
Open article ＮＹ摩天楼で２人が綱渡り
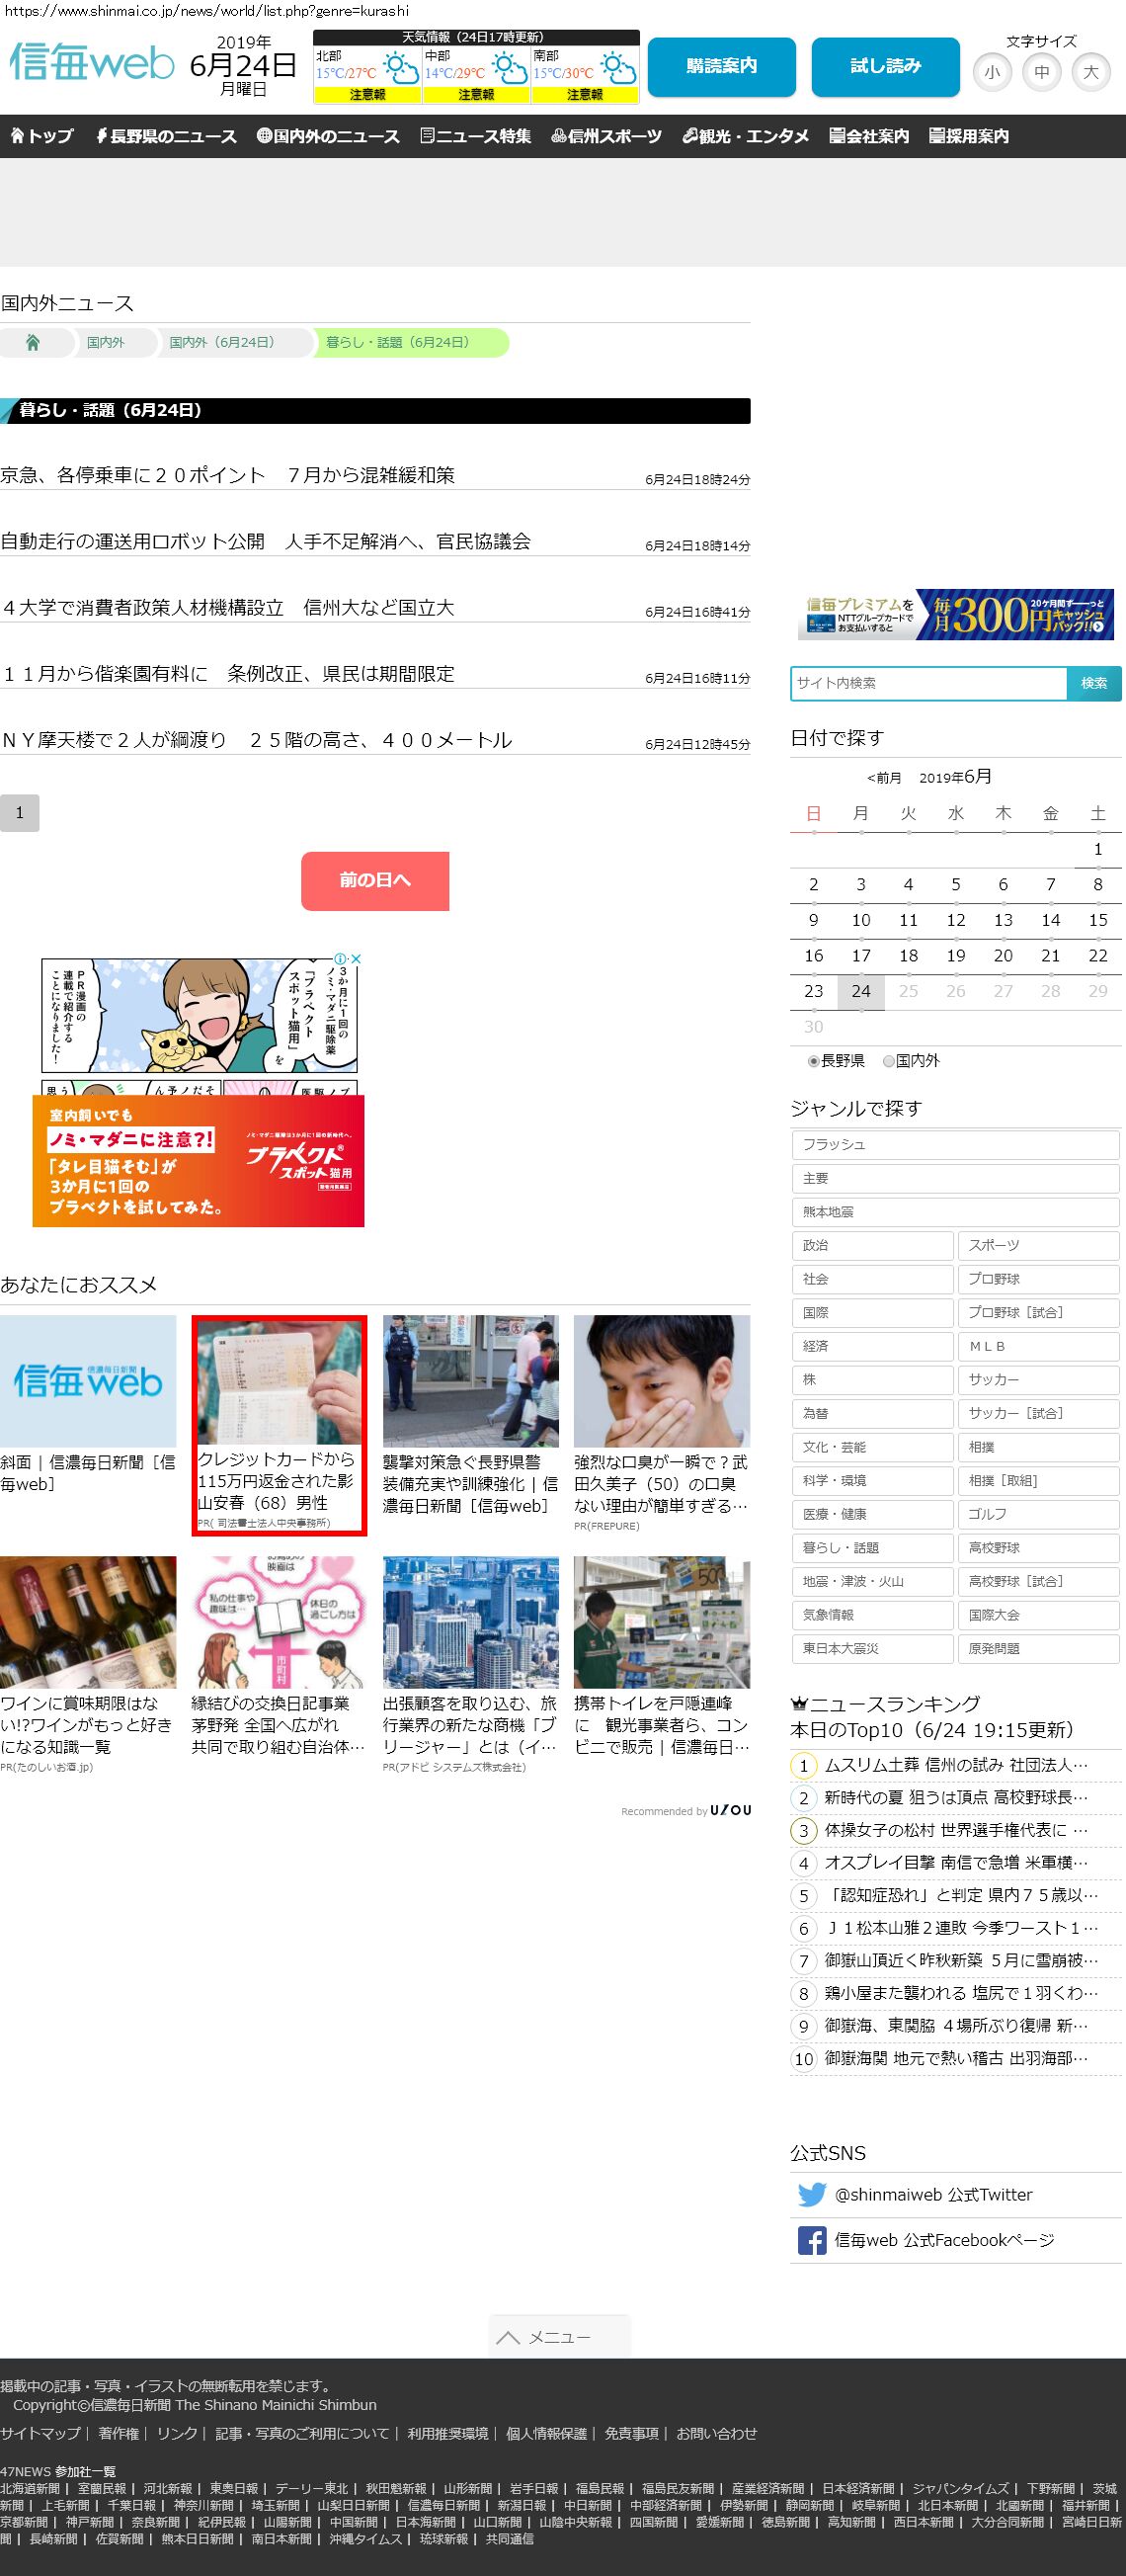(256, 740)
